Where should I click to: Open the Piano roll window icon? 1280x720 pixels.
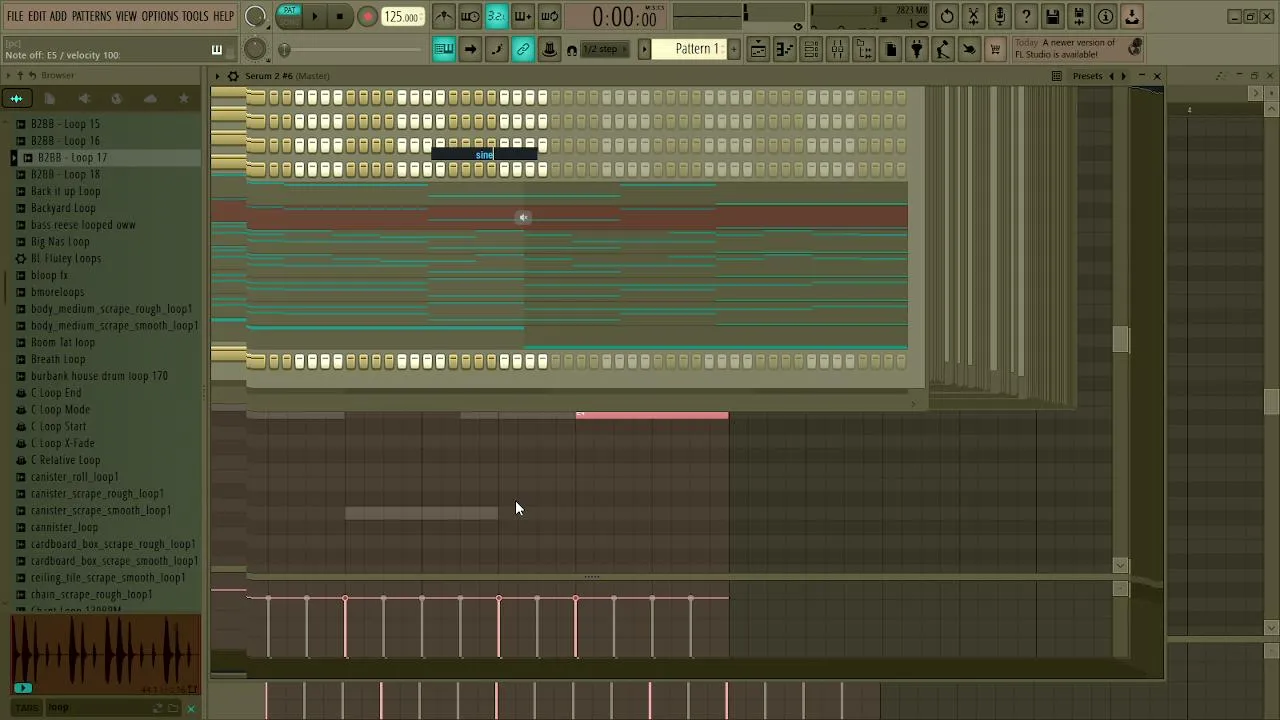coord(785,49)
